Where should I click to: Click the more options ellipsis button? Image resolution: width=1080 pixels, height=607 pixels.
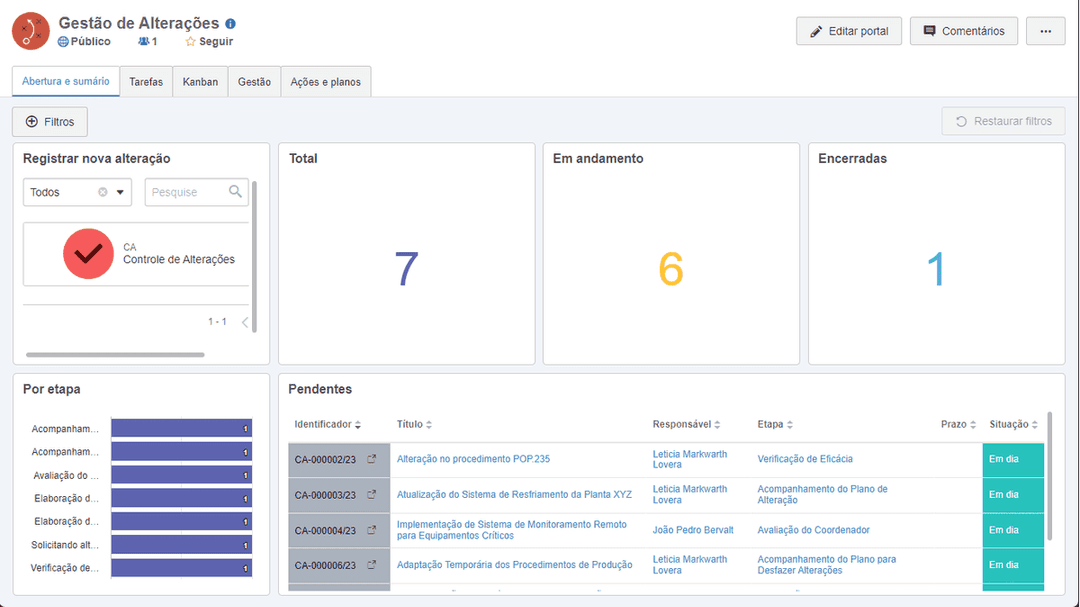click(x=1046, y=31)
